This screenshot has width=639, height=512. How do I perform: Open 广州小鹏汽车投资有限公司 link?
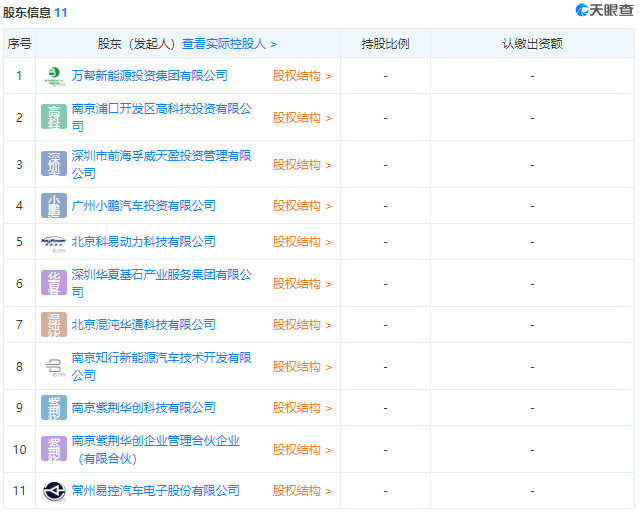tap(143, 205)
